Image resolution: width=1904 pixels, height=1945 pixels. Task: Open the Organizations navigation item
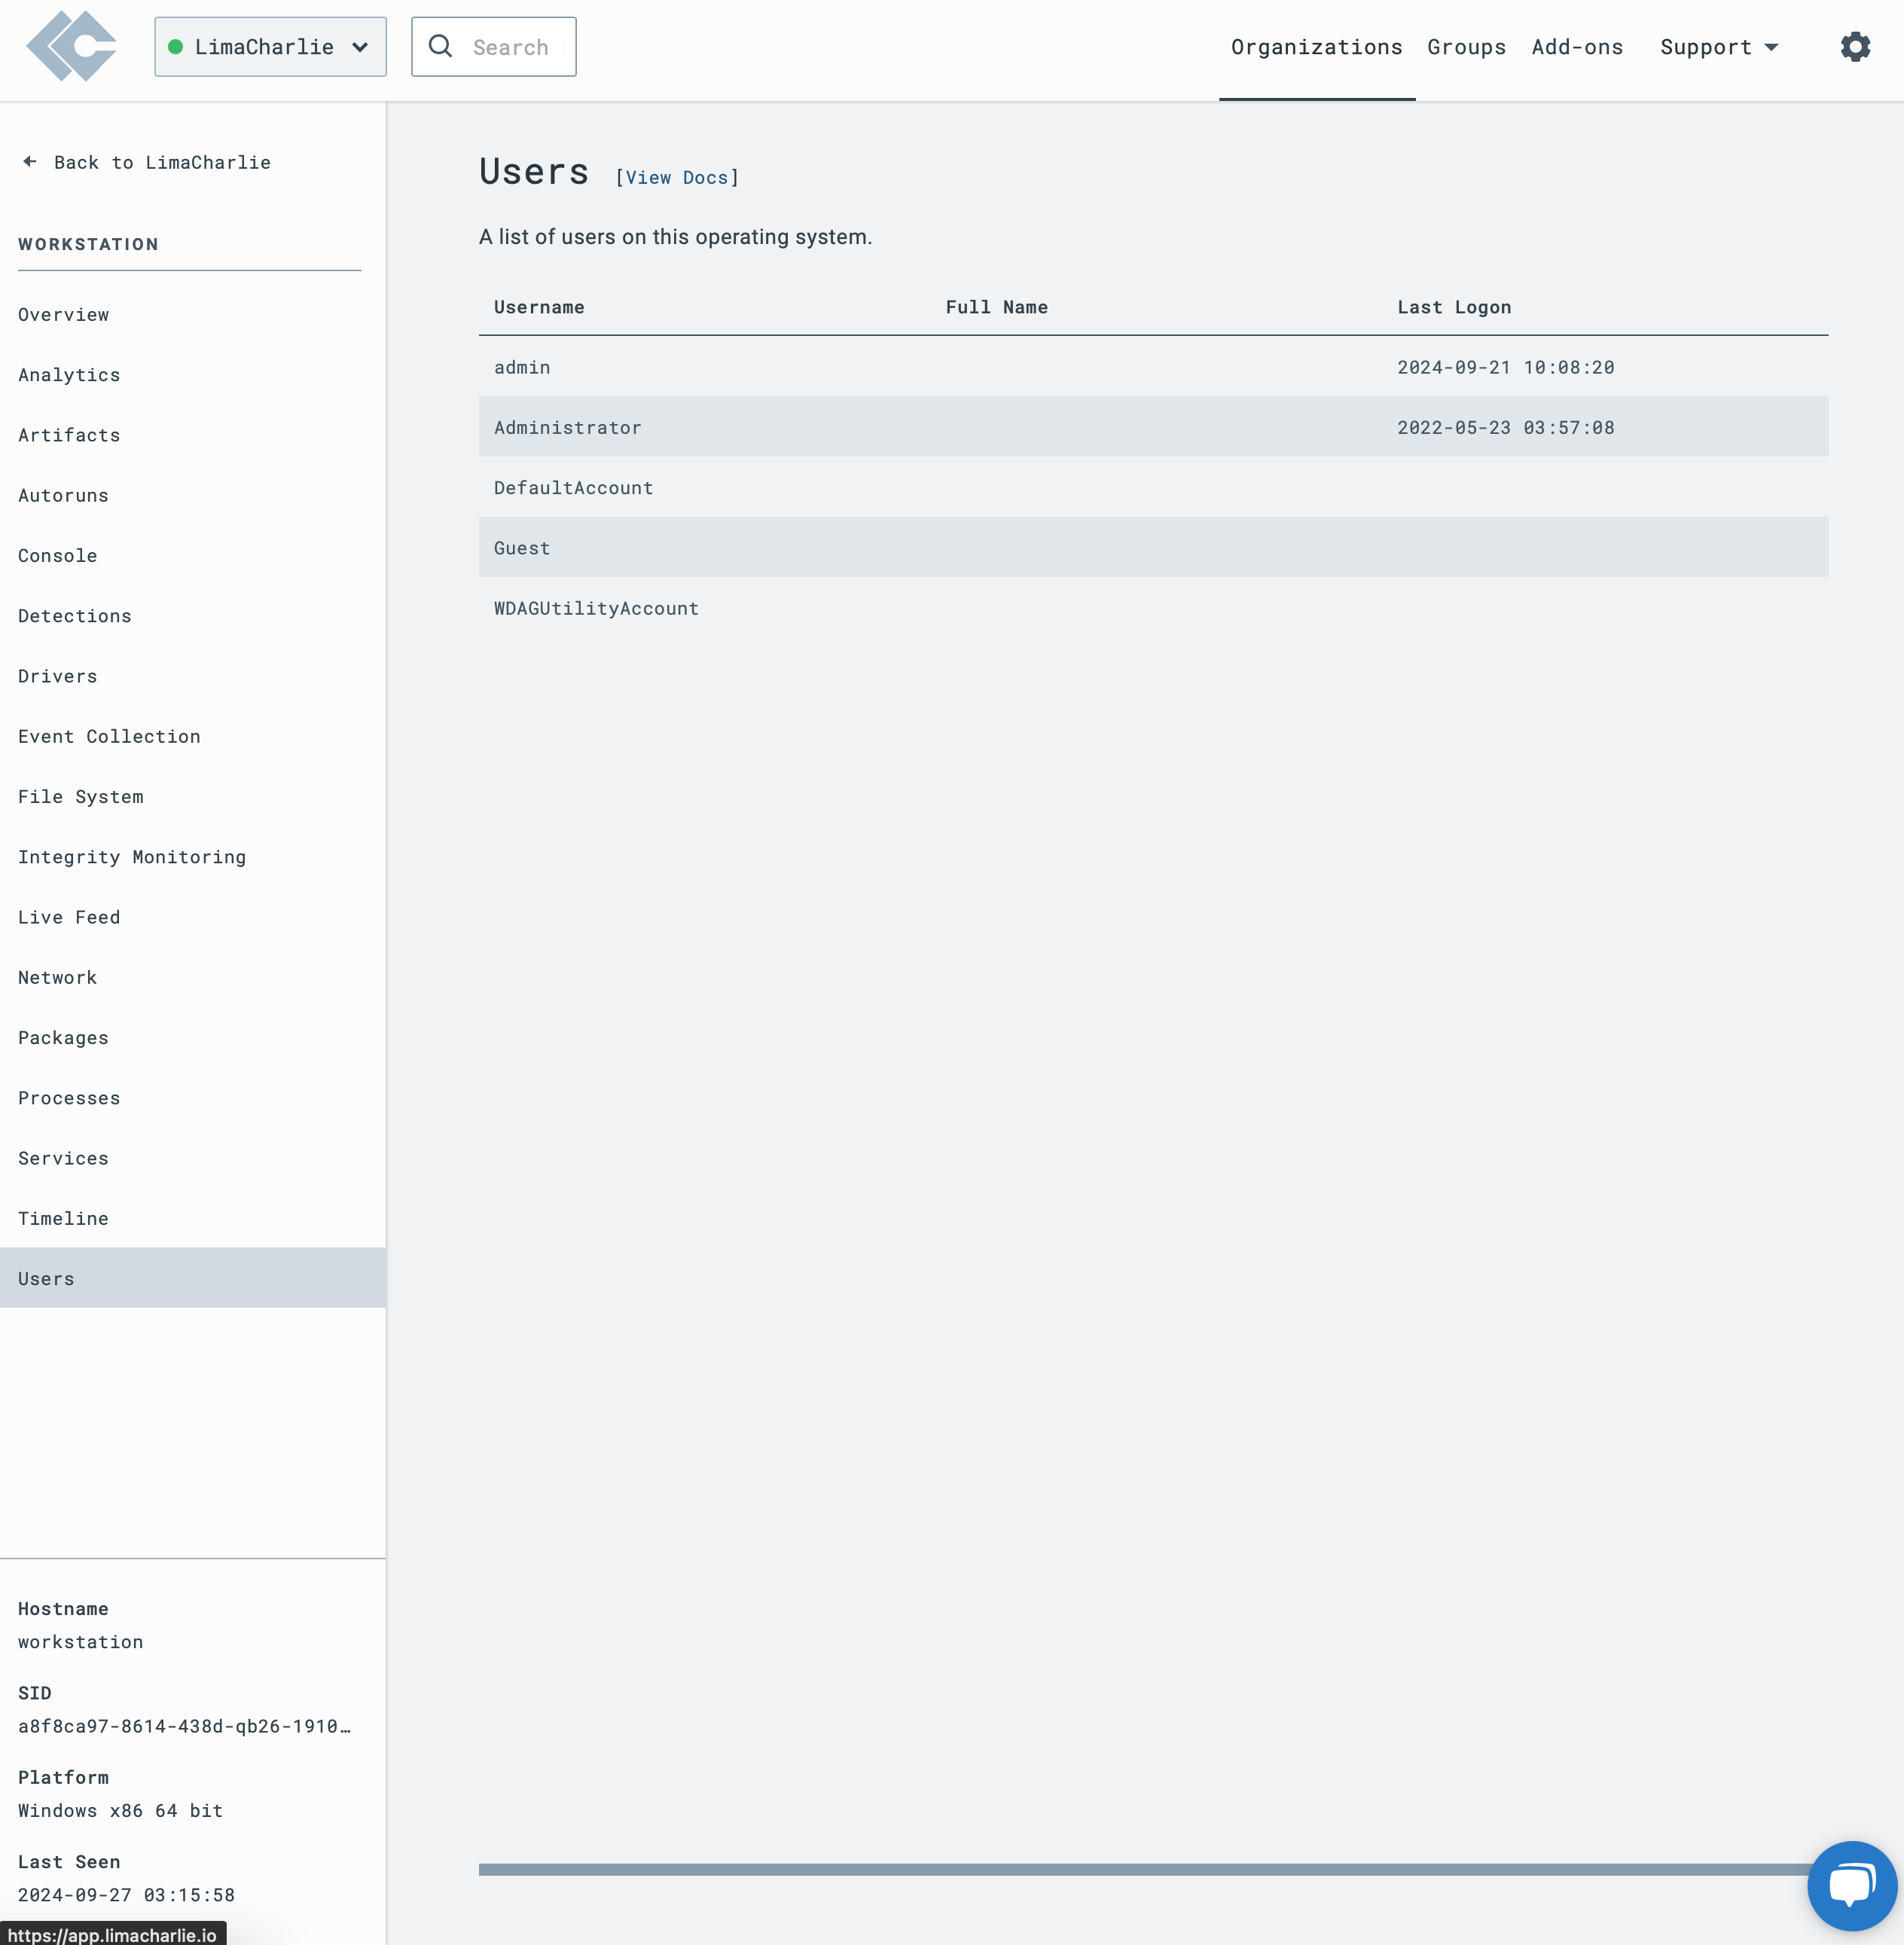1317,47
